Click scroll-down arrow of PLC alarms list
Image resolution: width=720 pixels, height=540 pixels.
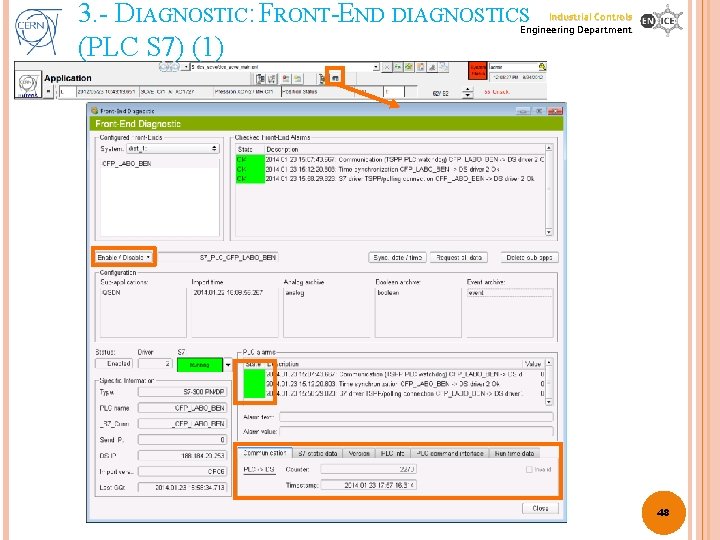point(549,402)
